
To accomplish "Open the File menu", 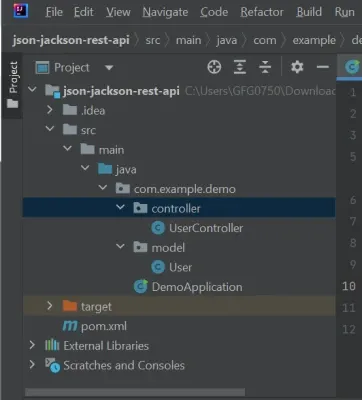I will (x=54, y=12).
